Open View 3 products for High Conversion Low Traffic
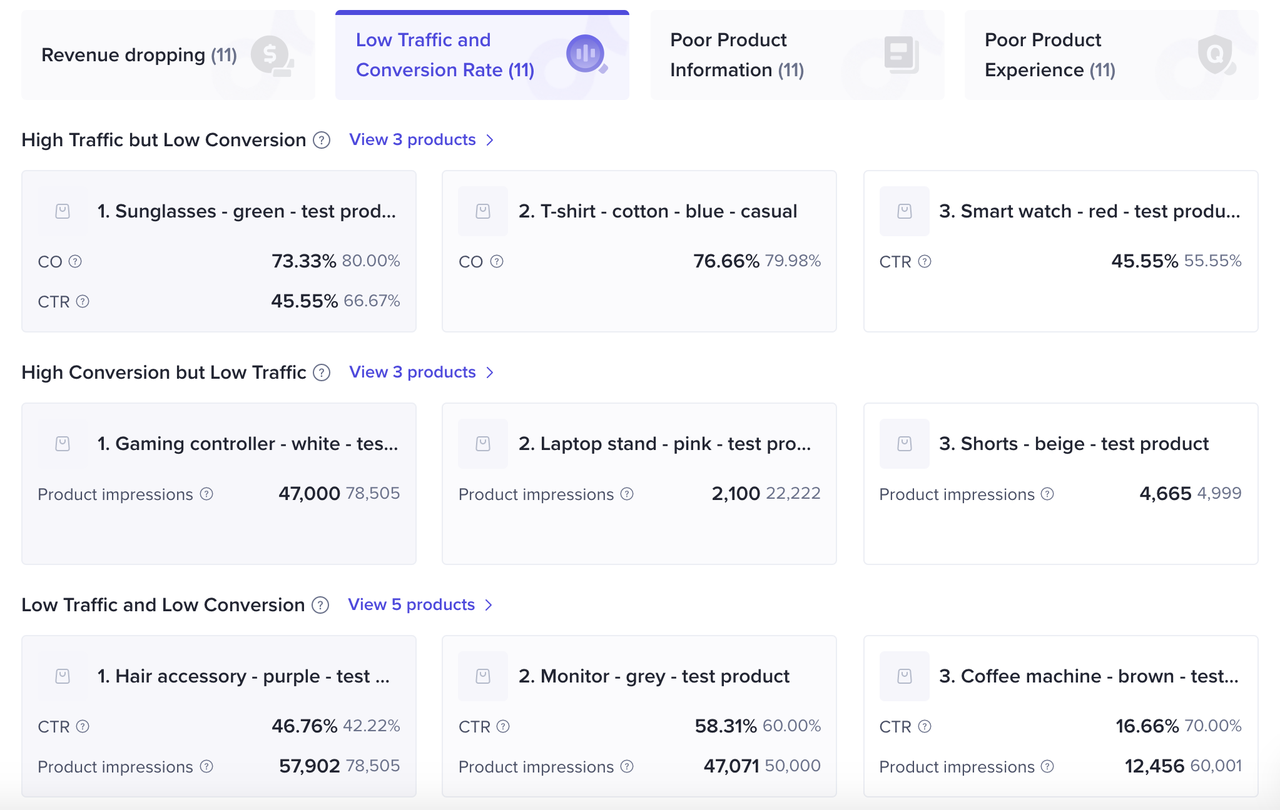1280x810 pixels. (x=412, y=372)
